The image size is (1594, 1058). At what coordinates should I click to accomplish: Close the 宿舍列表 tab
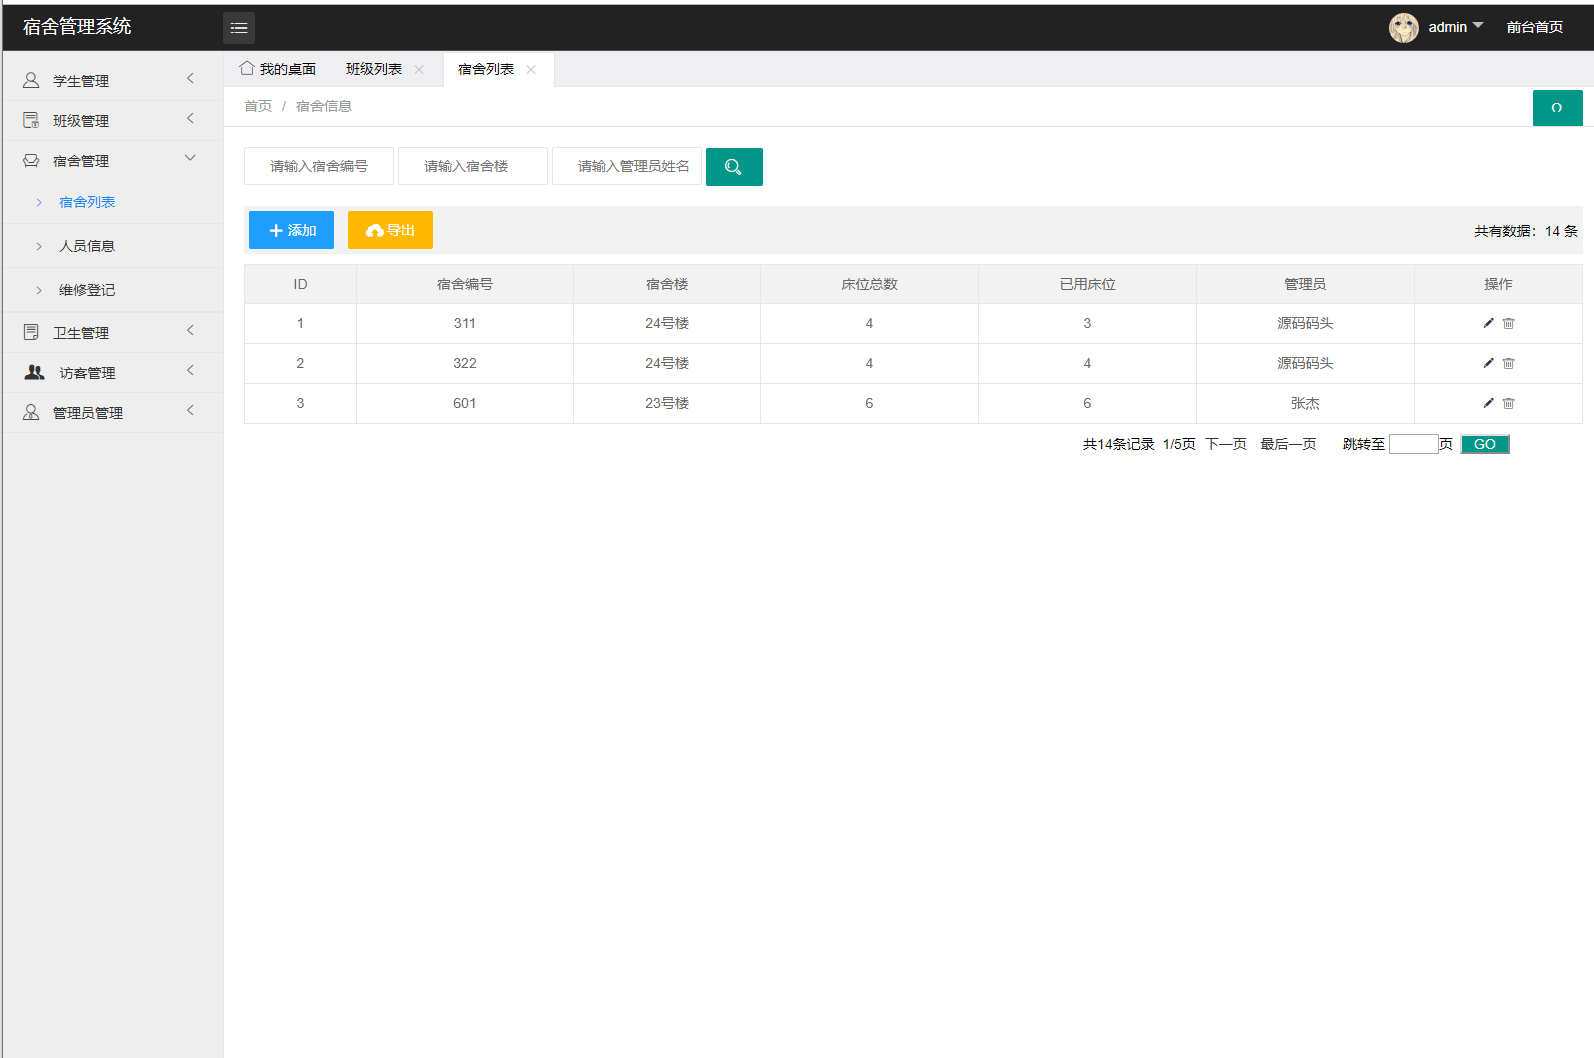(x=531, y=70)
